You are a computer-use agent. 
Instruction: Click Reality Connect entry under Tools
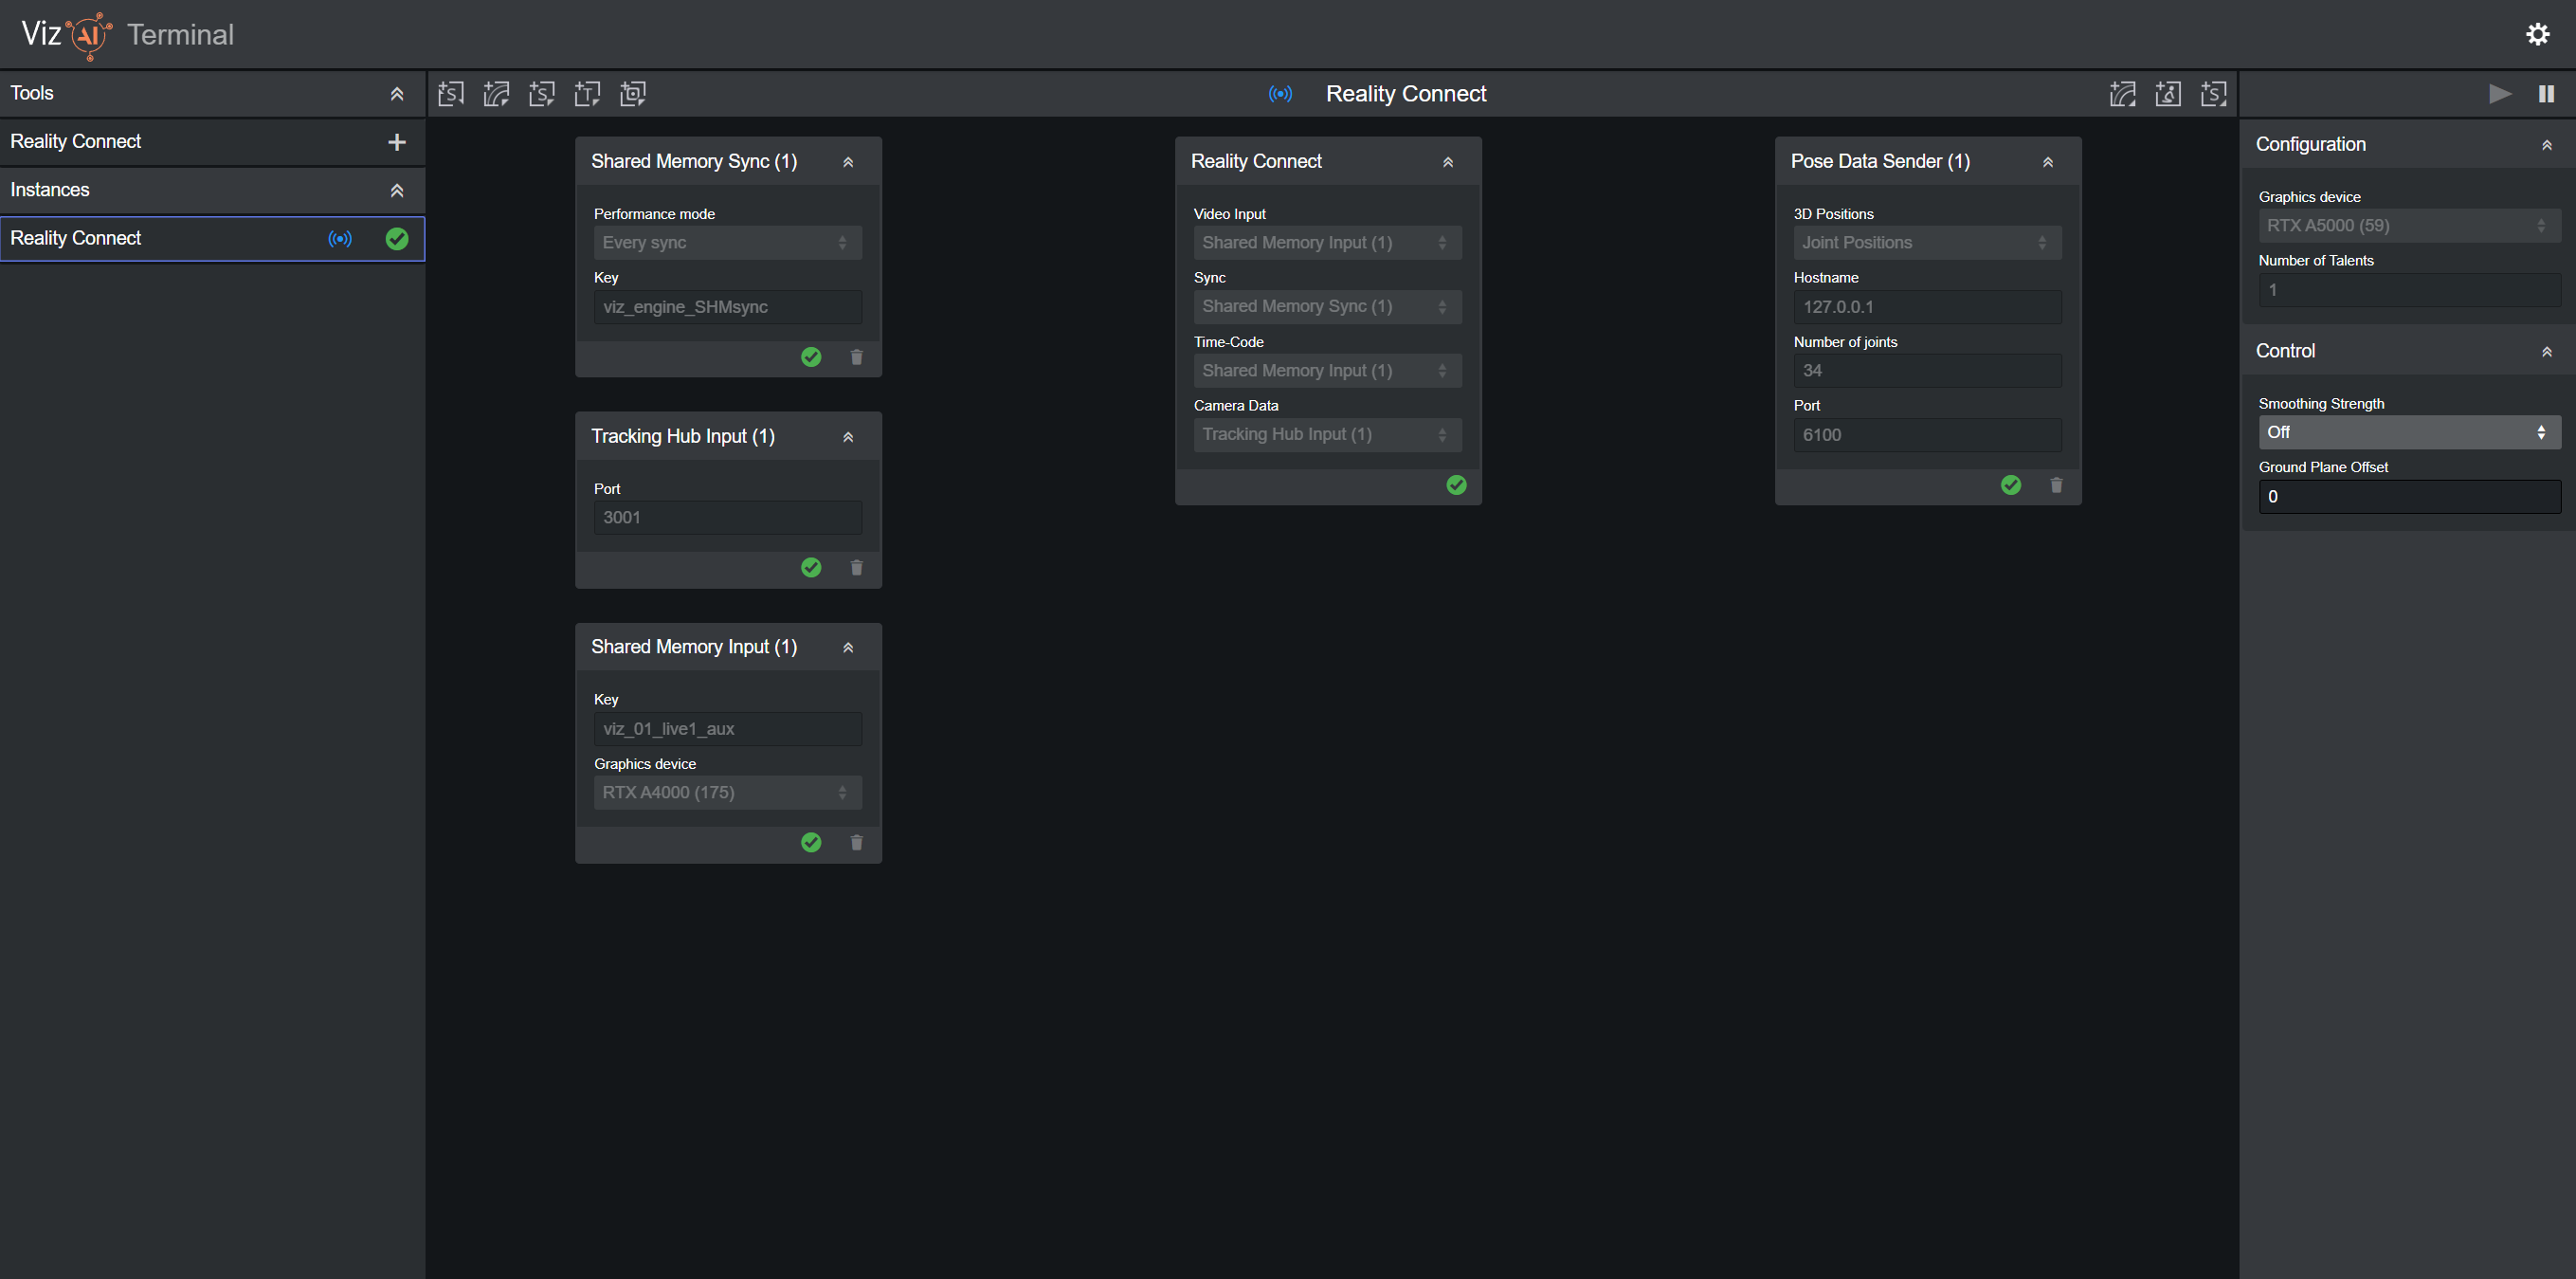pyautogui.click(x=212, y=142)
